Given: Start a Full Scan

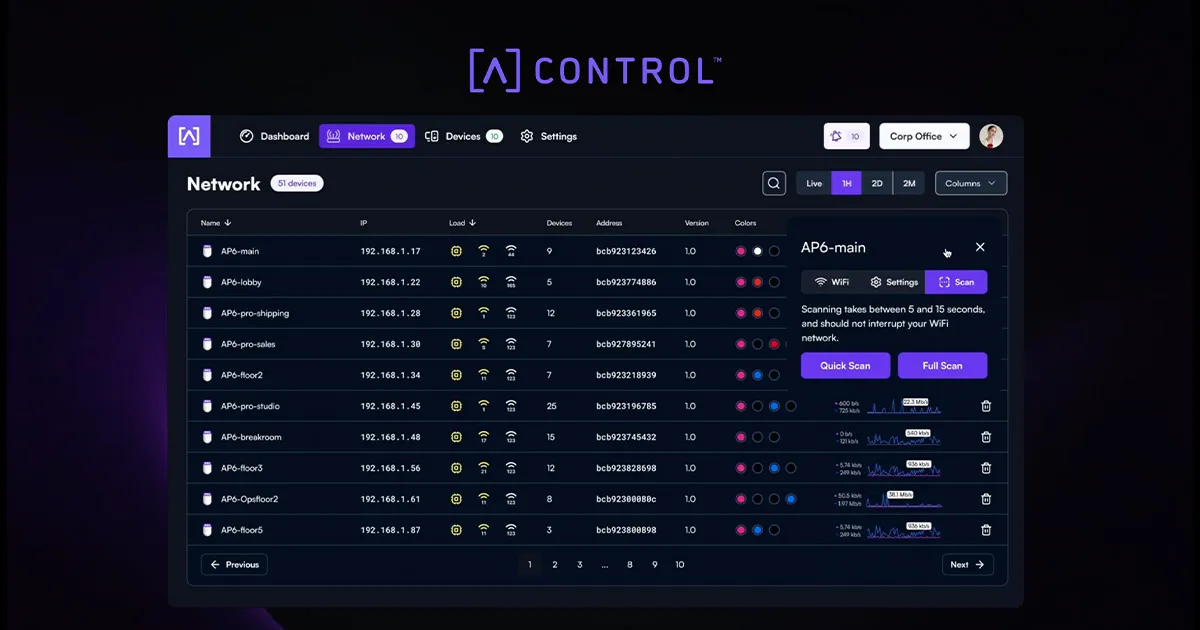Looking at the screenshot, I should coord(942,366).
